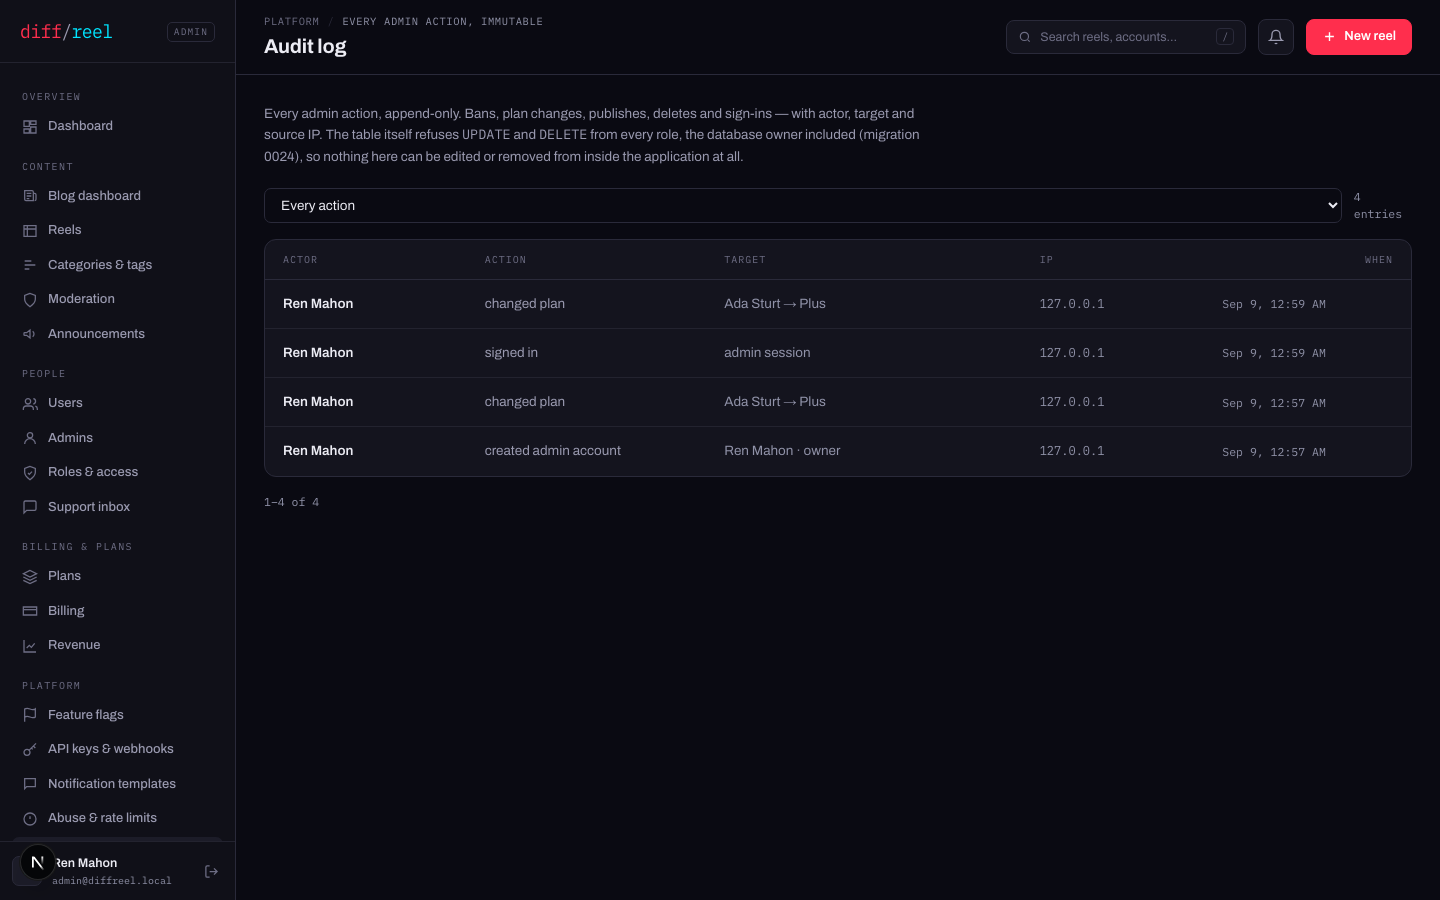Click the Users people icon
Screen dimensions: 1440x900
pos(30,403)
